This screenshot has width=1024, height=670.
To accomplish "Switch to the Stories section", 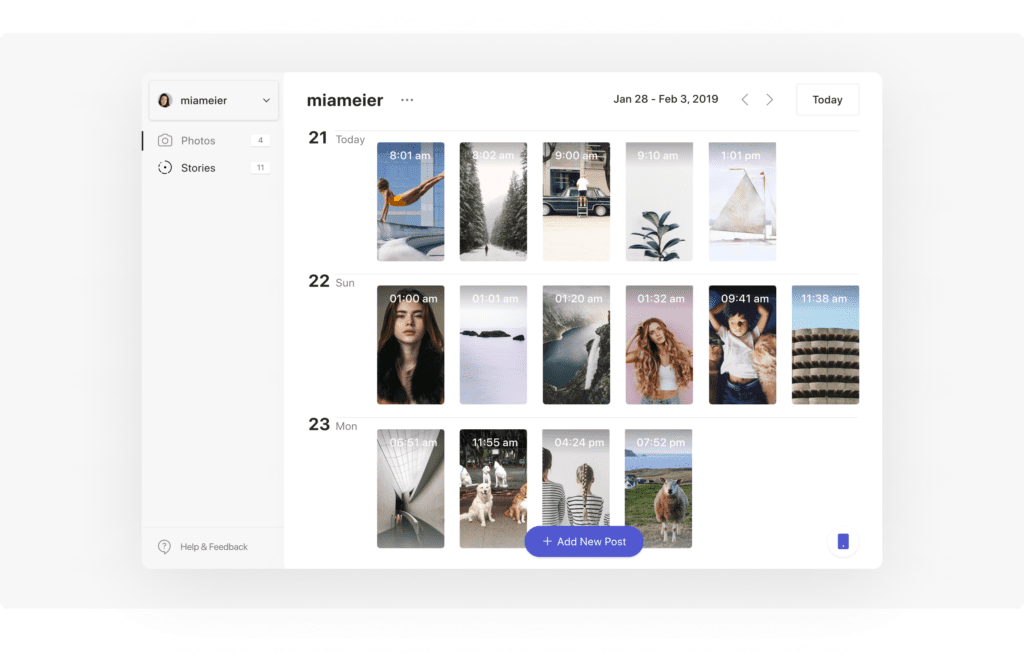I will pos(197,167).
